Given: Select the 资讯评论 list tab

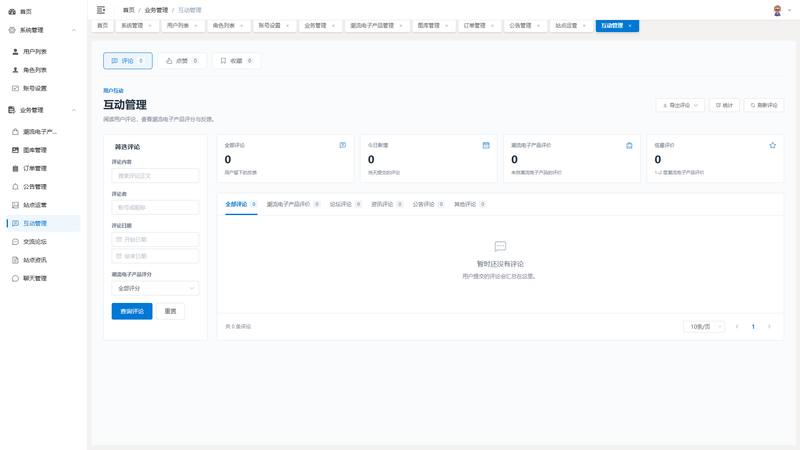Looking at the screenshot, I should [387, 204].
